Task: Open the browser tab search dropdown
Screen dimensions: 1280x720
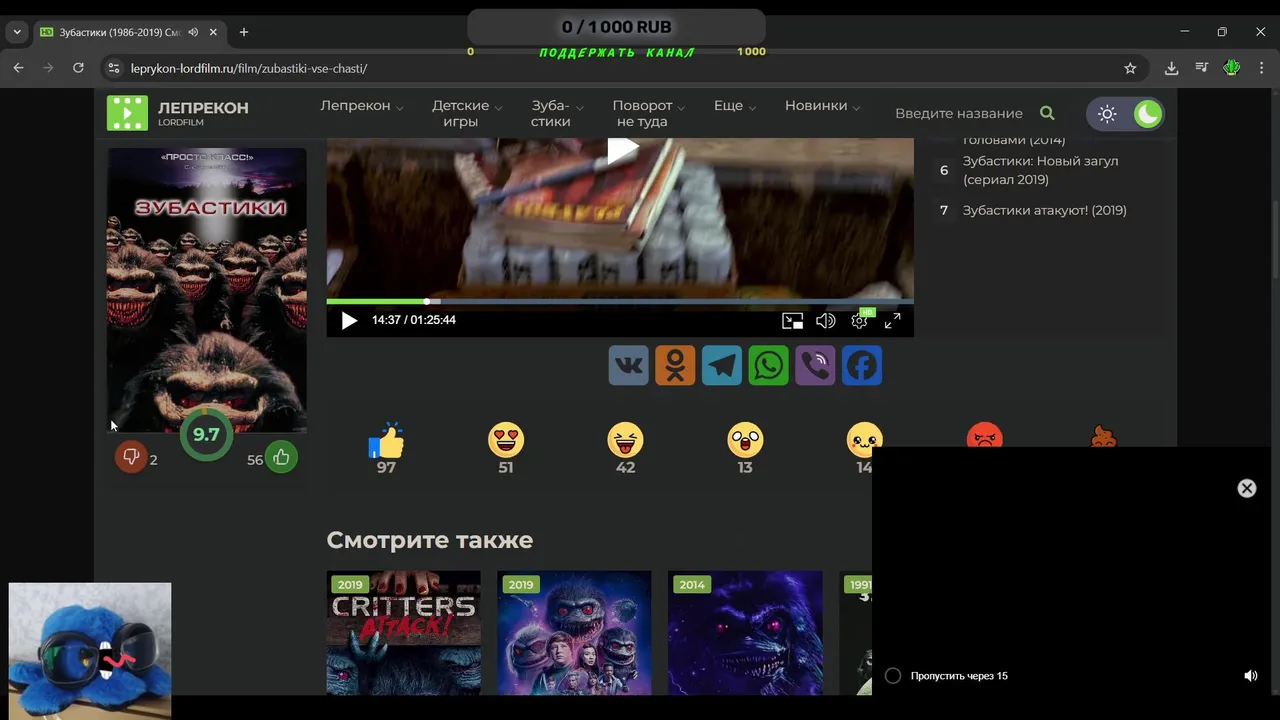Action: tap(17, 32)
